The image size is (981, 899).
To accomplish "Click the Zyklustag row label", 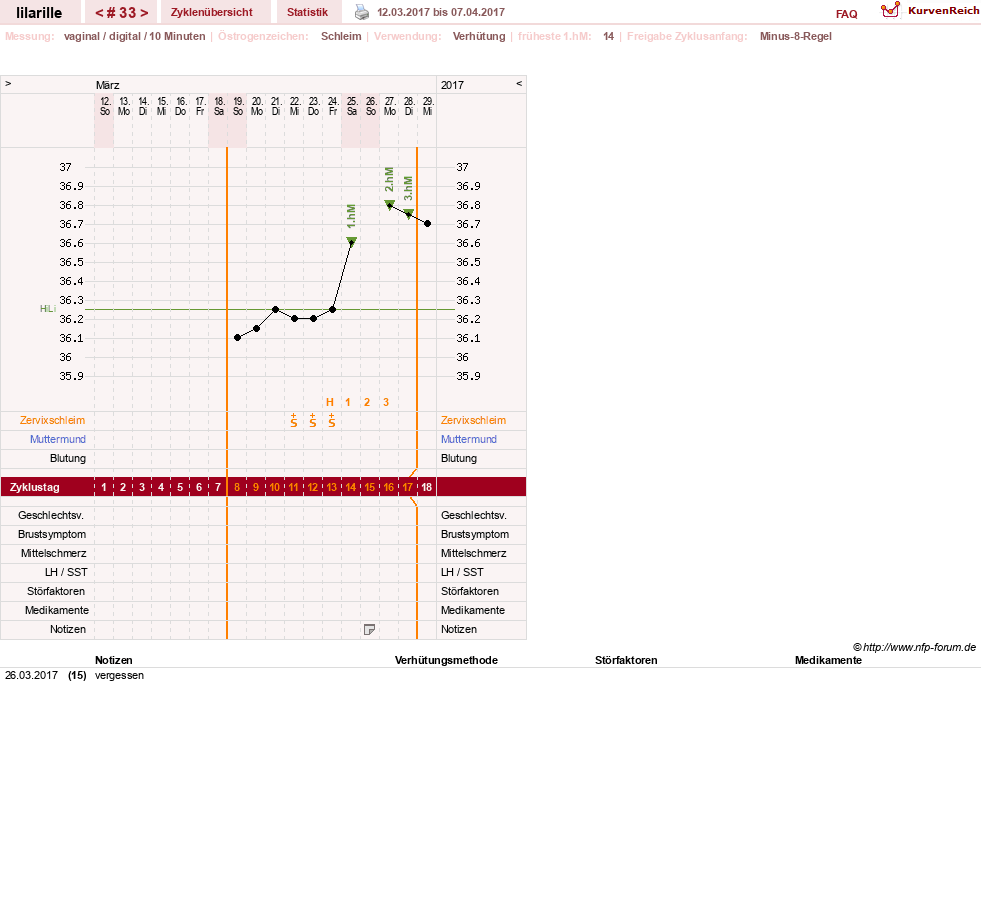I will click(35, 487).
